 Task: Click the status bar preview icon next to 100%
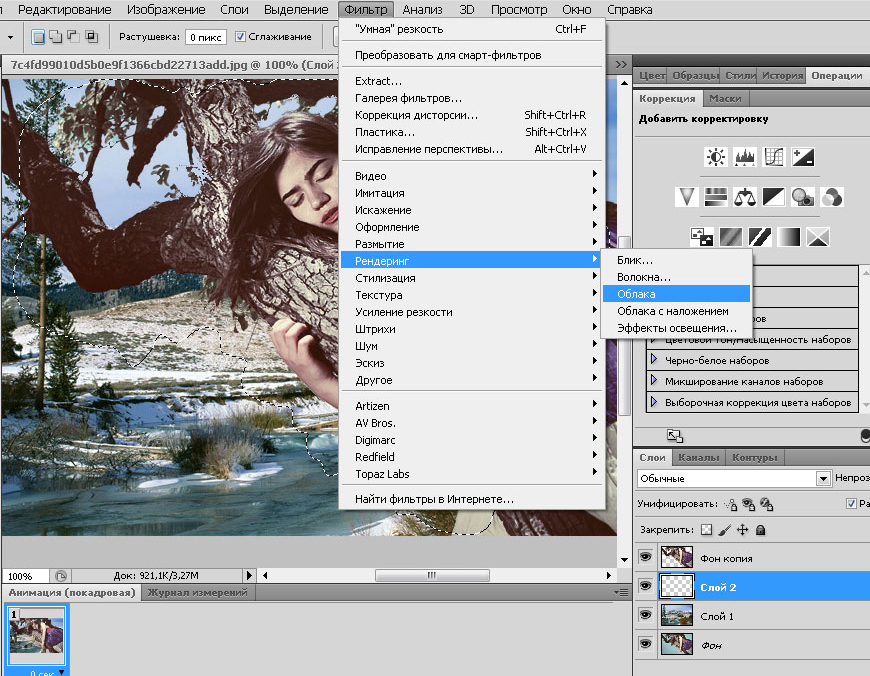pyautogui.click(x=60, y=576)
